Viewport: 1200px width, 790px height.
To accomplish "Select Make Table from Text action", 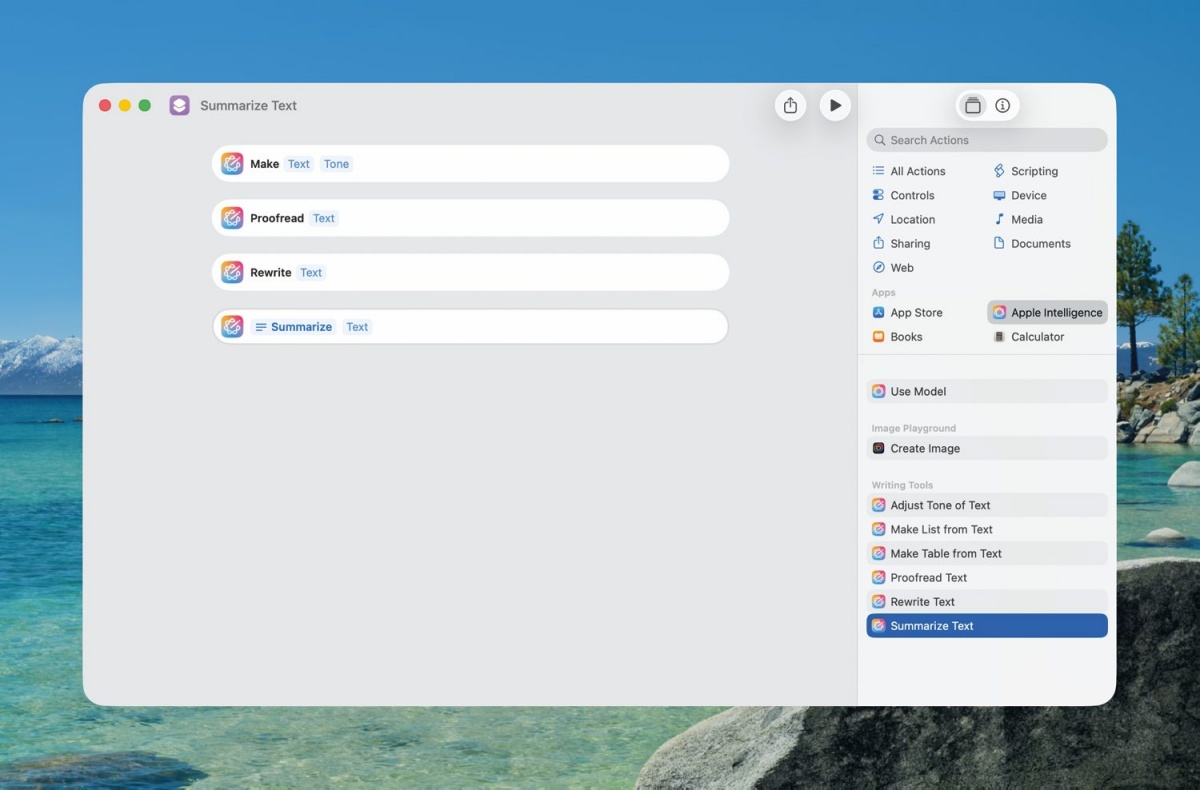I will pyautogui.click(x=987, y=553).
